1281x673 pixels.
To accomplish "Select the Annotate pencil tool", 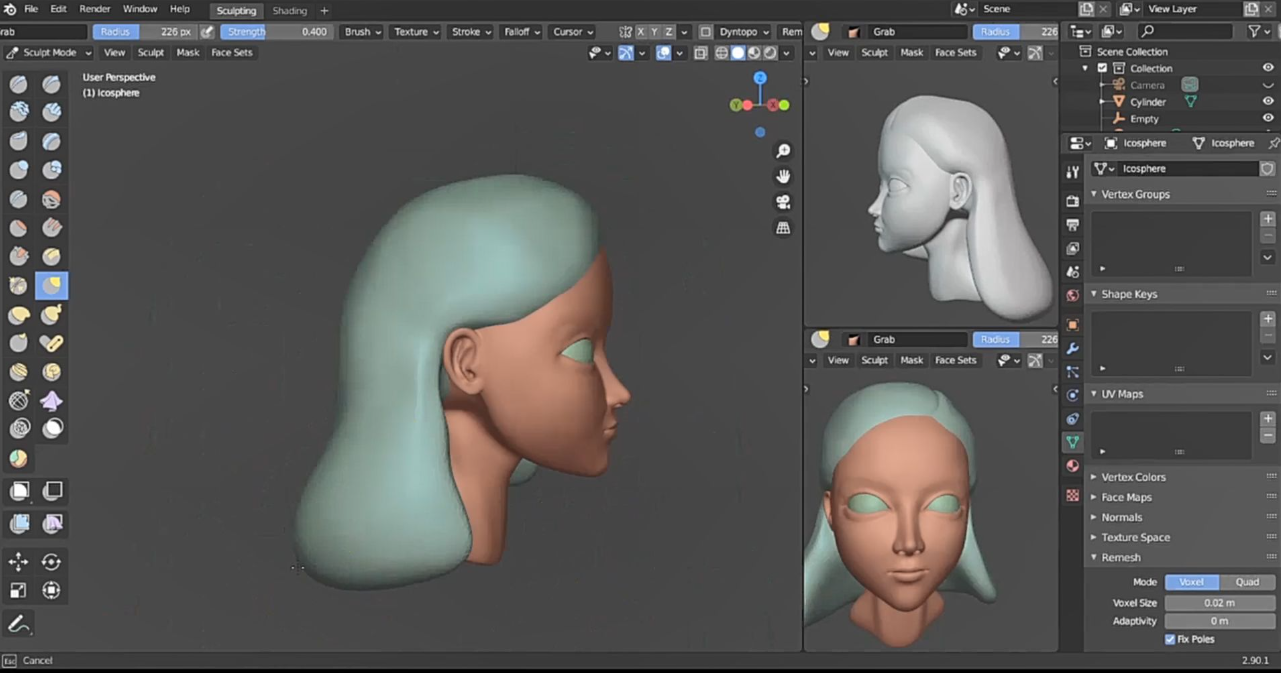I will coord(19,624).
